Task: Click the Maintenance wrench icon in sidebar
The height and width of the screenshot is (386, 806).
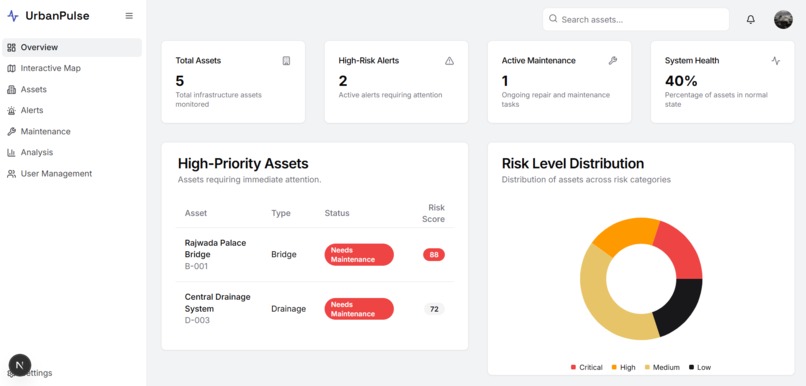Action: (11, 132)
